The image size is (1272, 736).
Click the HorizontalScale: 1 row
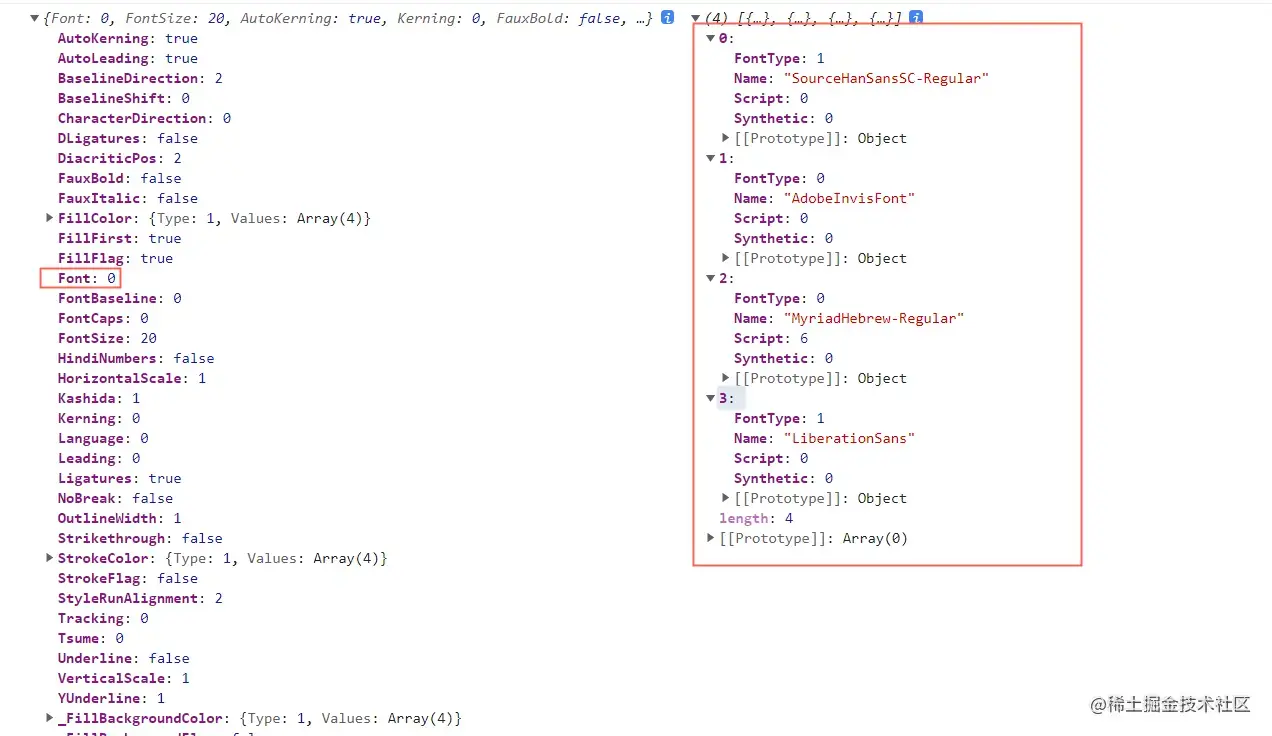[132, 378]
